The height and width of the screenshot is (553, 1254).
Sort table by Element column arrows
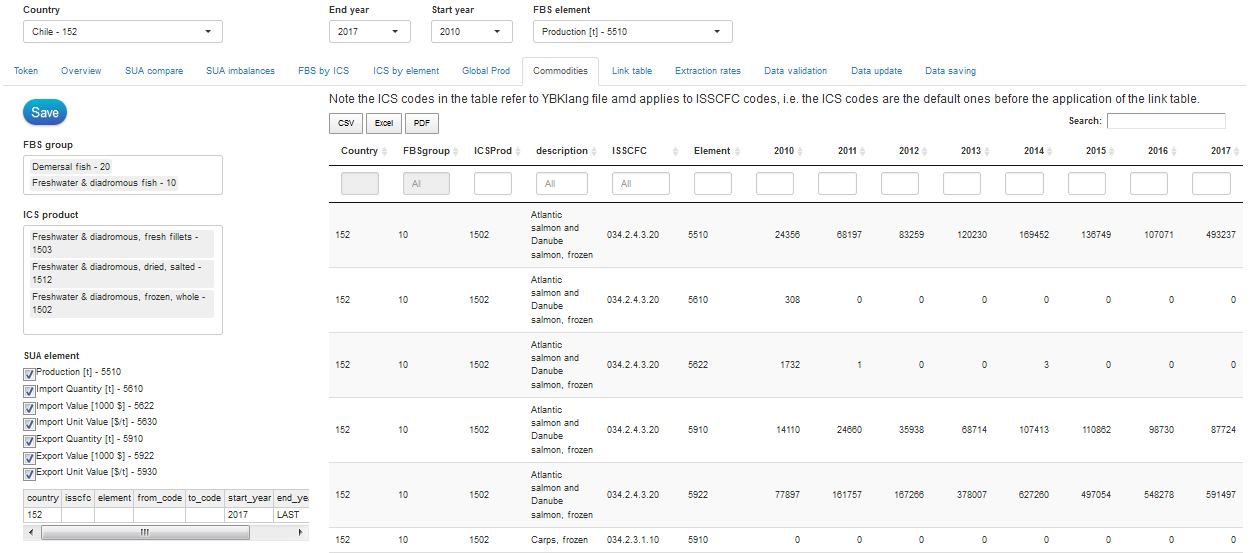(738, 151)
